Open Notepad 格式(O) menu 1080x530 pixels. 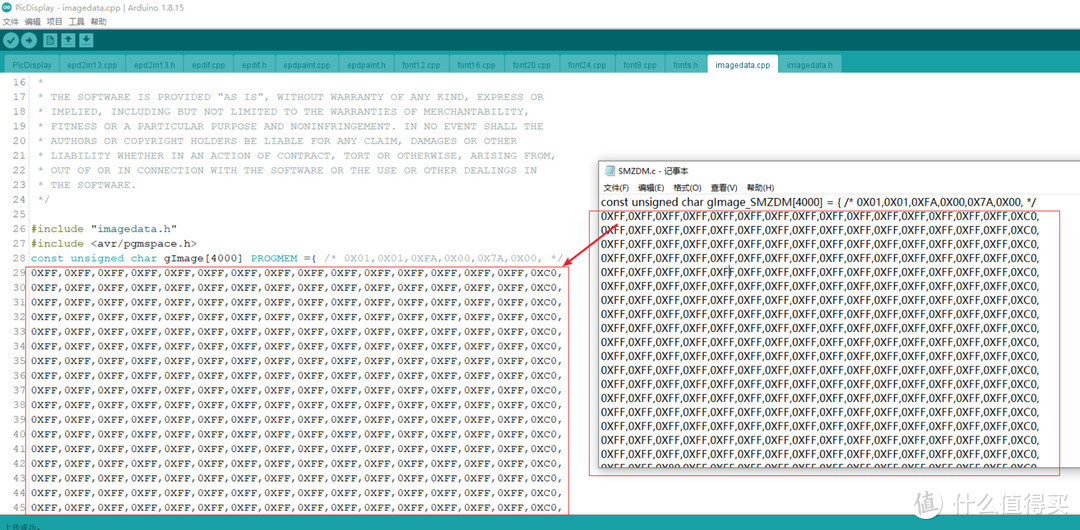pyautogui.click(x=686, y=187)
